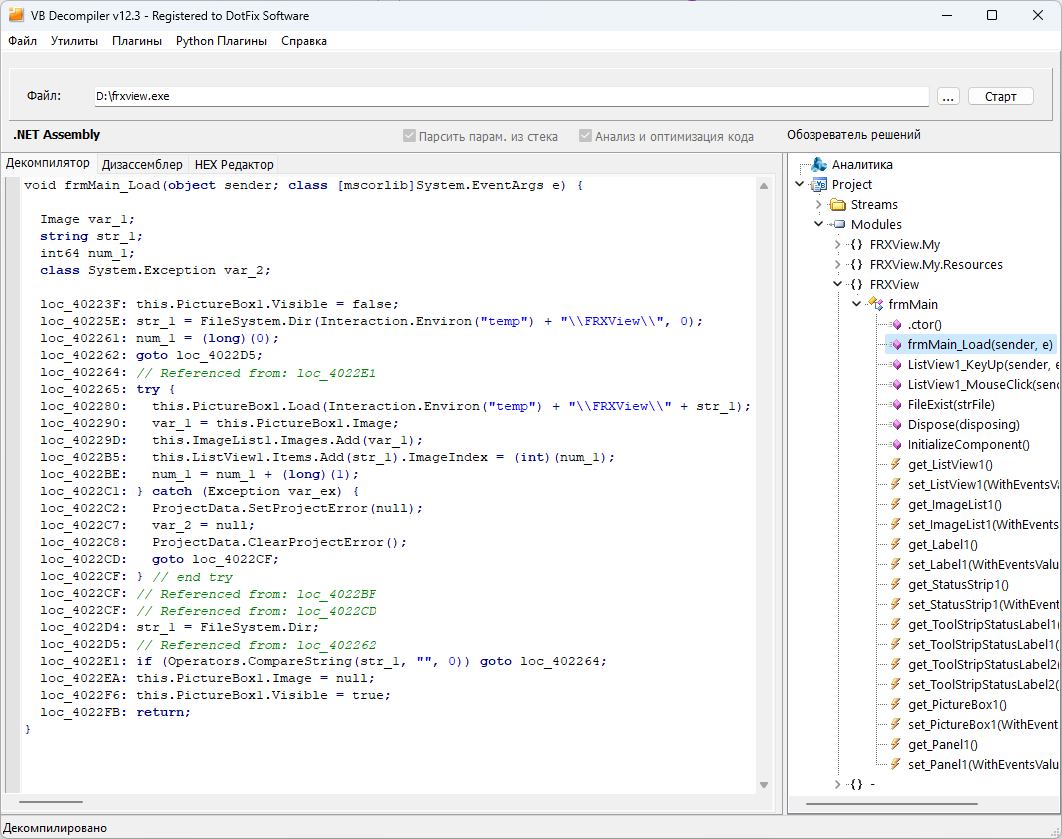Click the .ctor() method icon
Viewport: 1062px width, 839px height.
point(897,324)
